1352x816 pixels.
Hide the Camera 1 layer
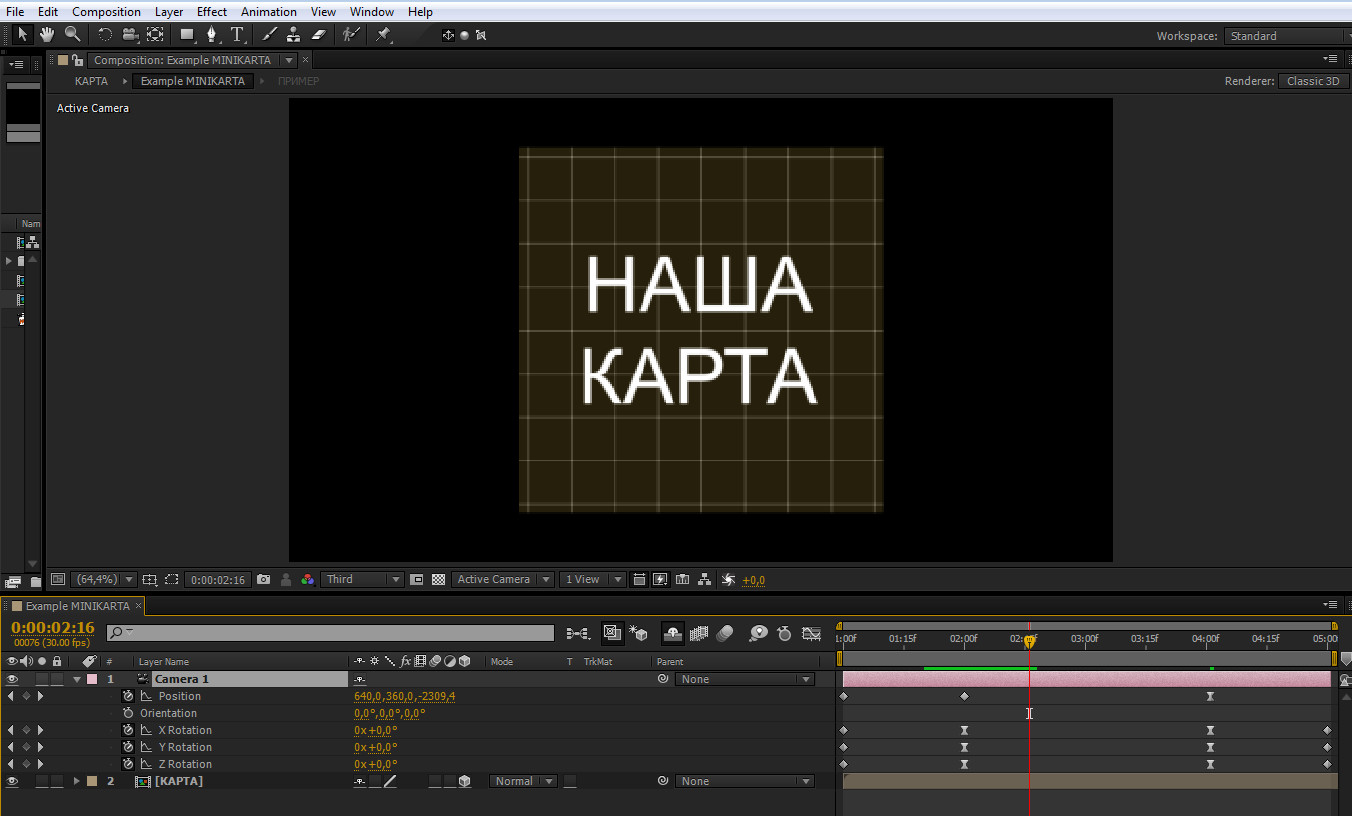13,680
